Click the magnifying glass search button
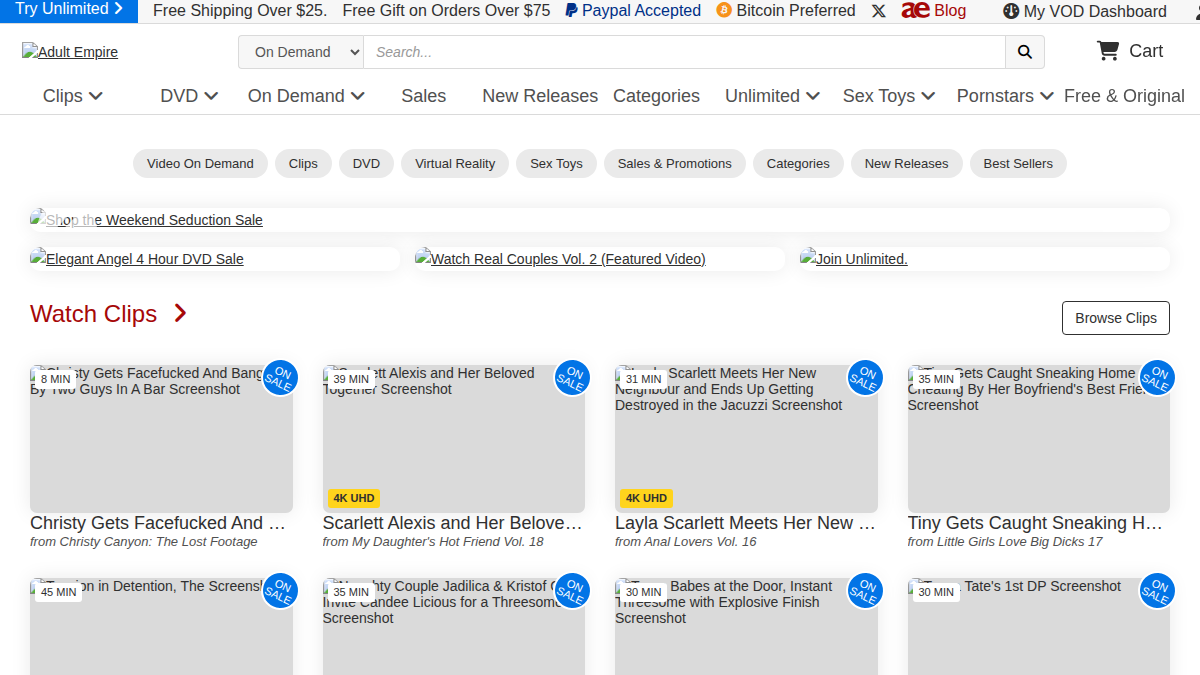The width and height of the screenshot is (1200, 675). click(1024, 52)
